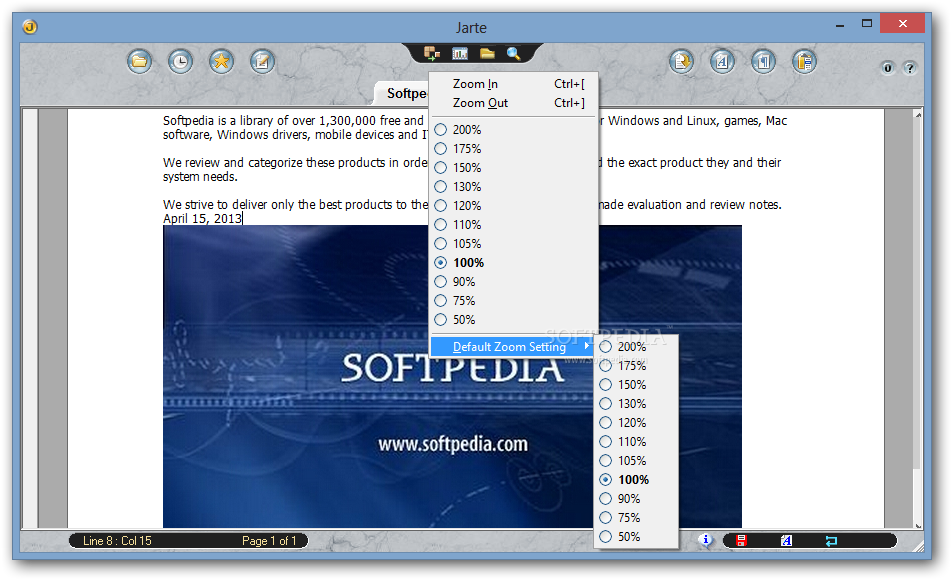This screenshot has width=952, height=580.
Task: Select 105% zoom in main menu
Action: [513, 244]
